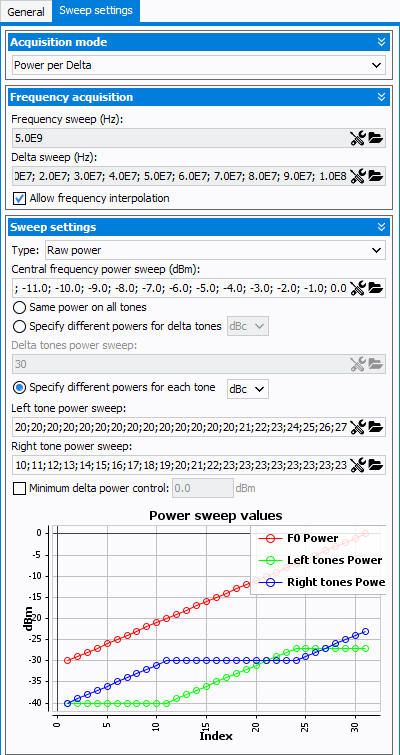The image size is (400, 755).
Task: Open Left tone power sweep tools icon
Action: 358,427
